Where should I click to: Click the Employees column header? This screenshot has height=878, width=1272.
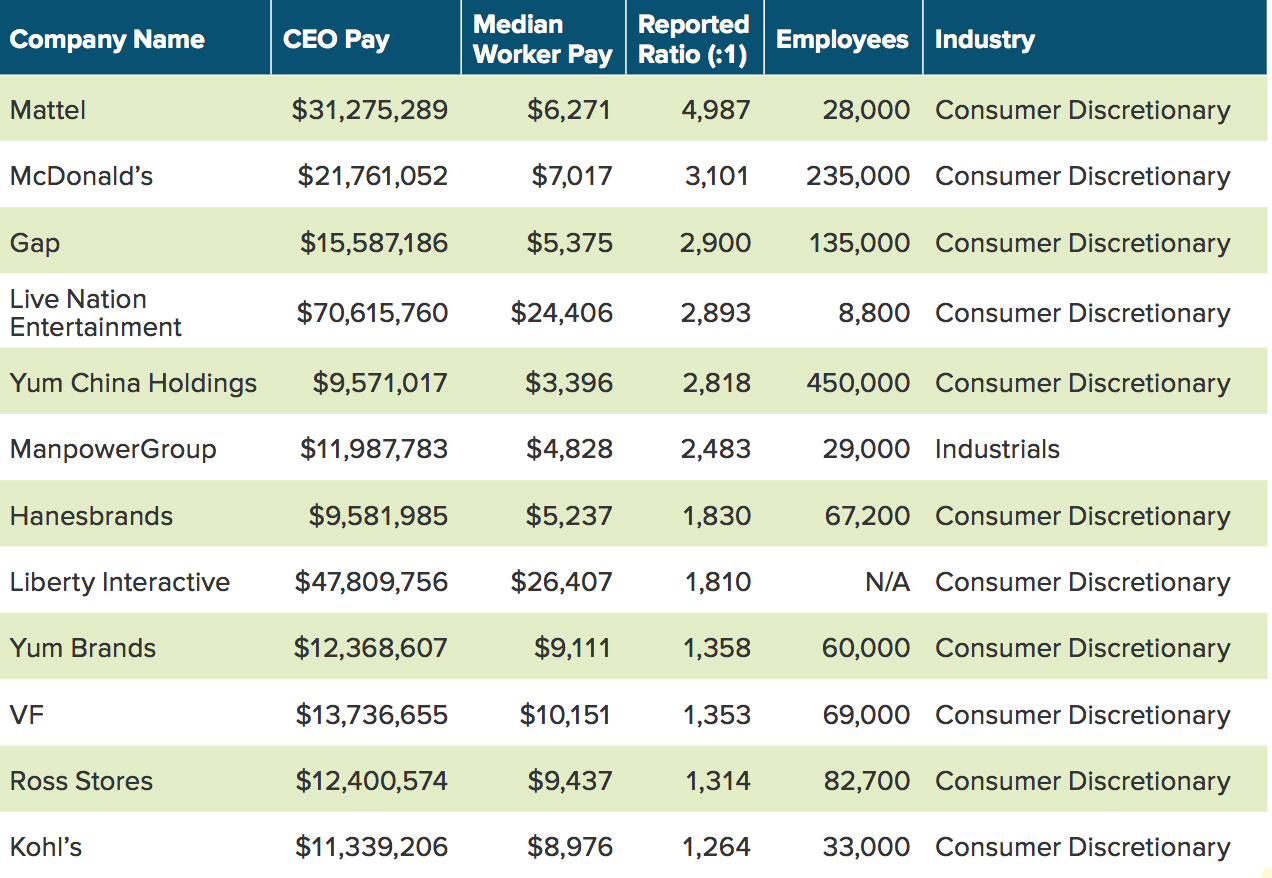(842, 40)
